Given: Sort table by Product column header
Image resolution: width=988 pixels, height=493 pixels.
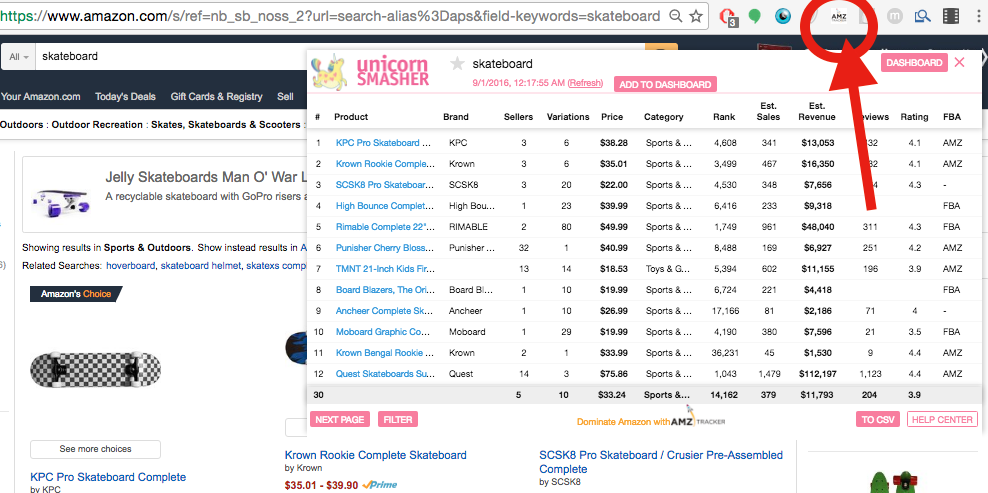Looking at the screenshot, I should (x=351, y=117).
